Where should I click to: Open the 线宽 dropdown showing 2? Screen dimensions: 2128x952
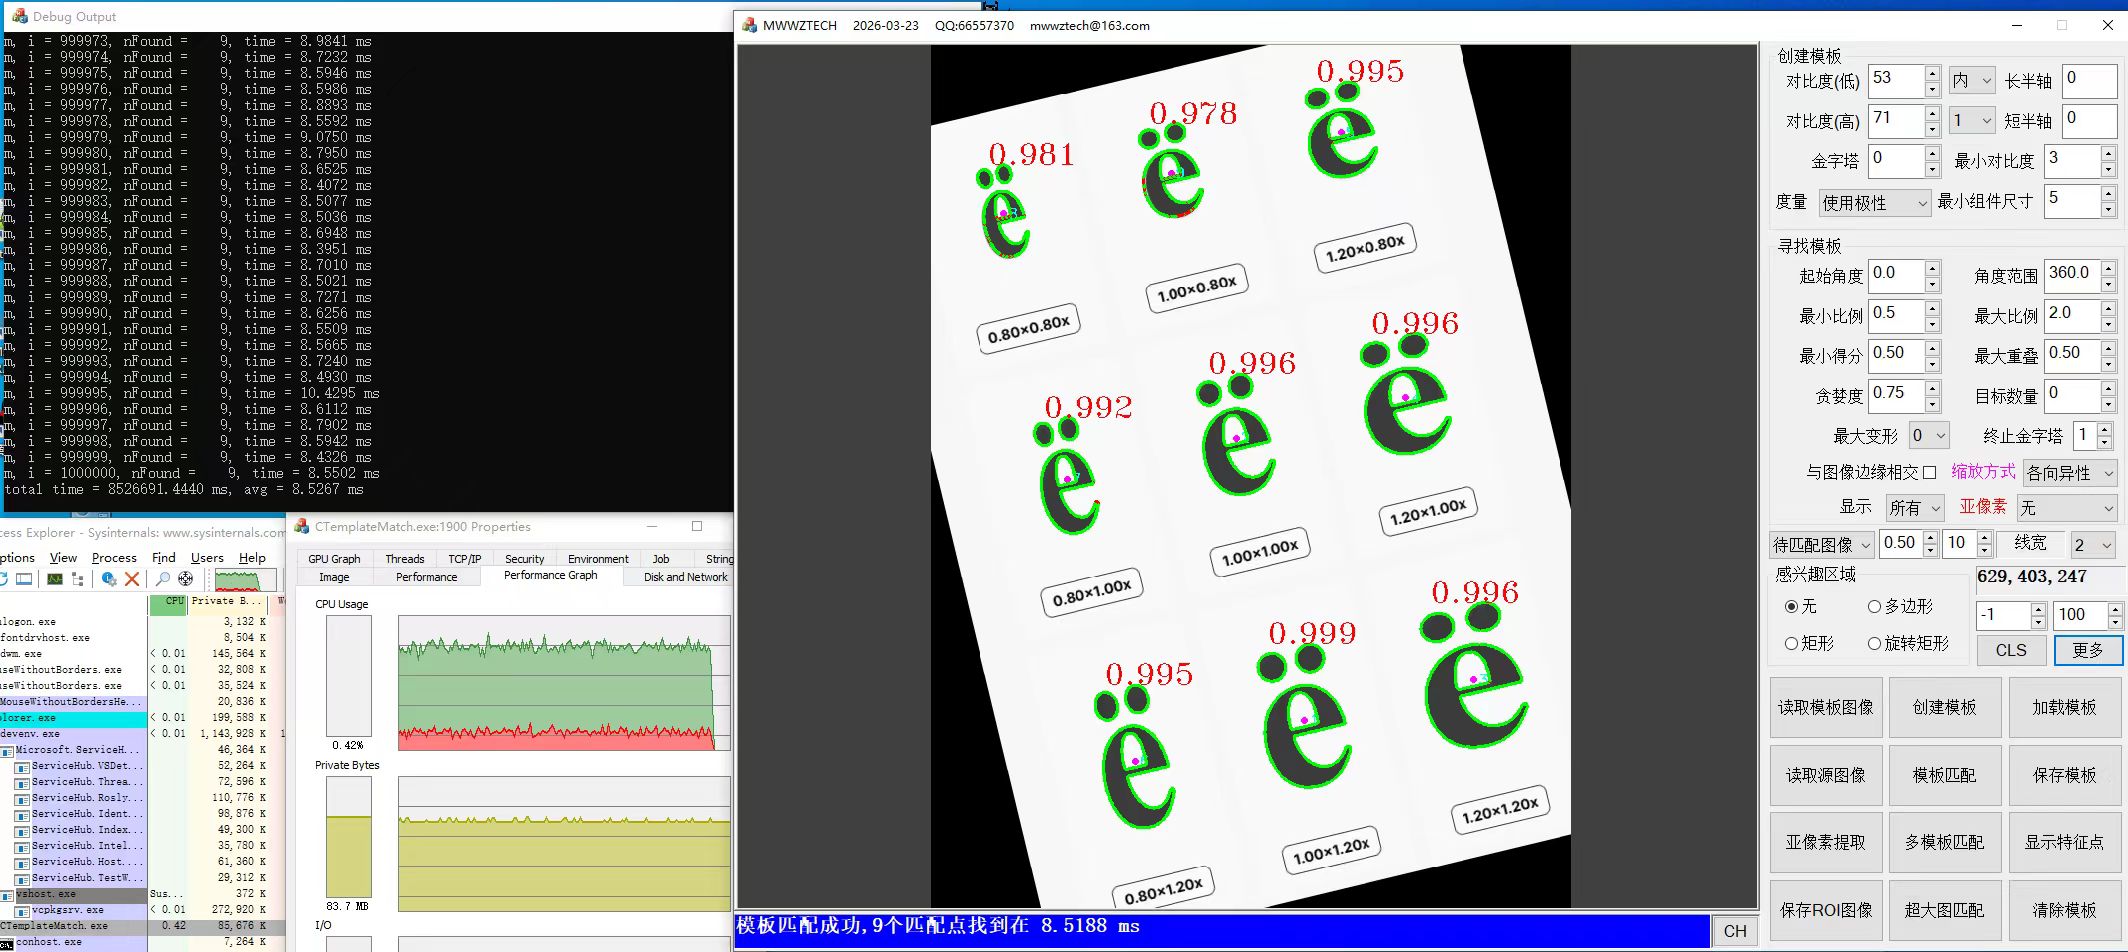(2092, 544)
